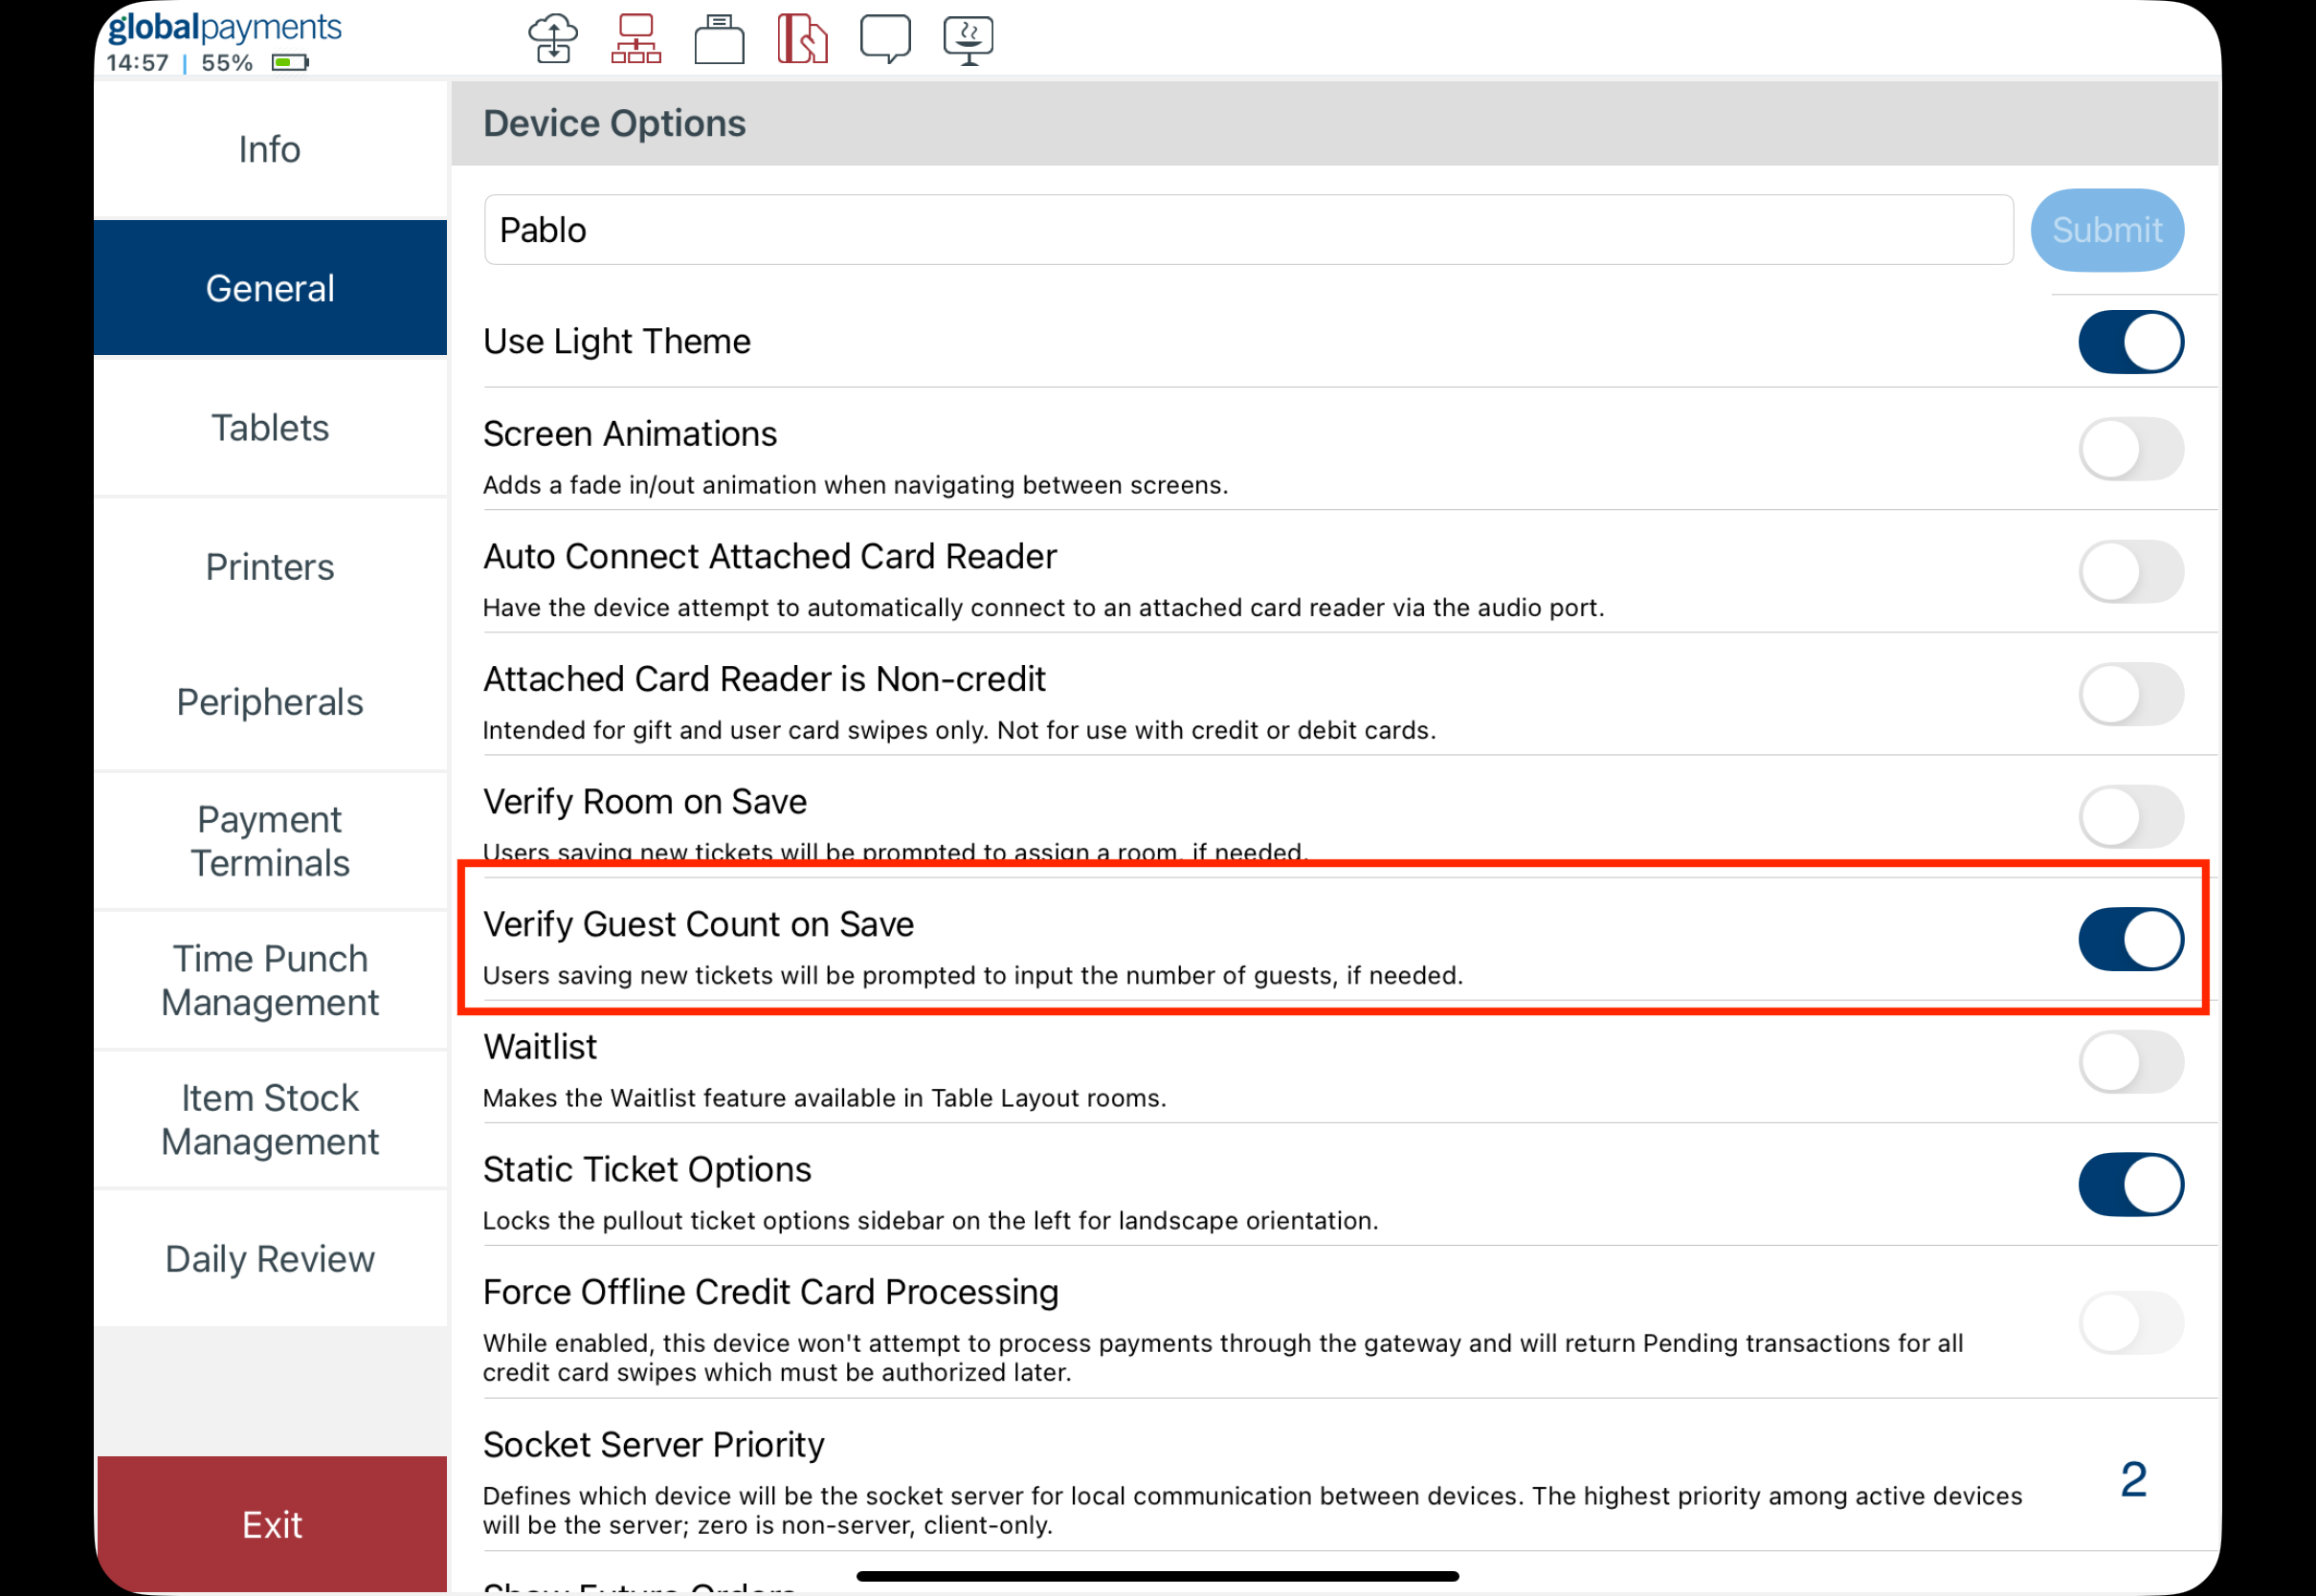Viewport: 2316px width, 1596px height.
Task: Open the messages chat bubble icon
Action: coord(886,38)
